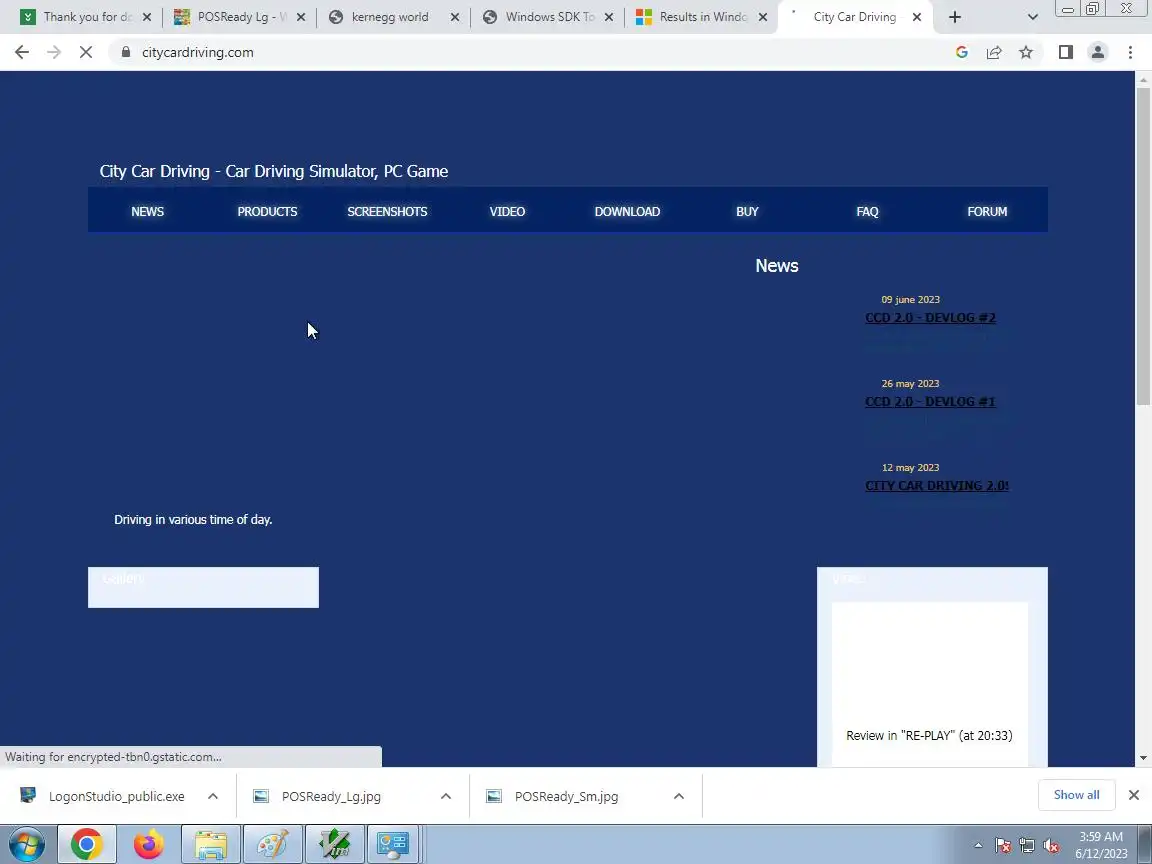View site information lock icon
The width and height of the screenshot is (1152, 864).
[x=126, y=52]
